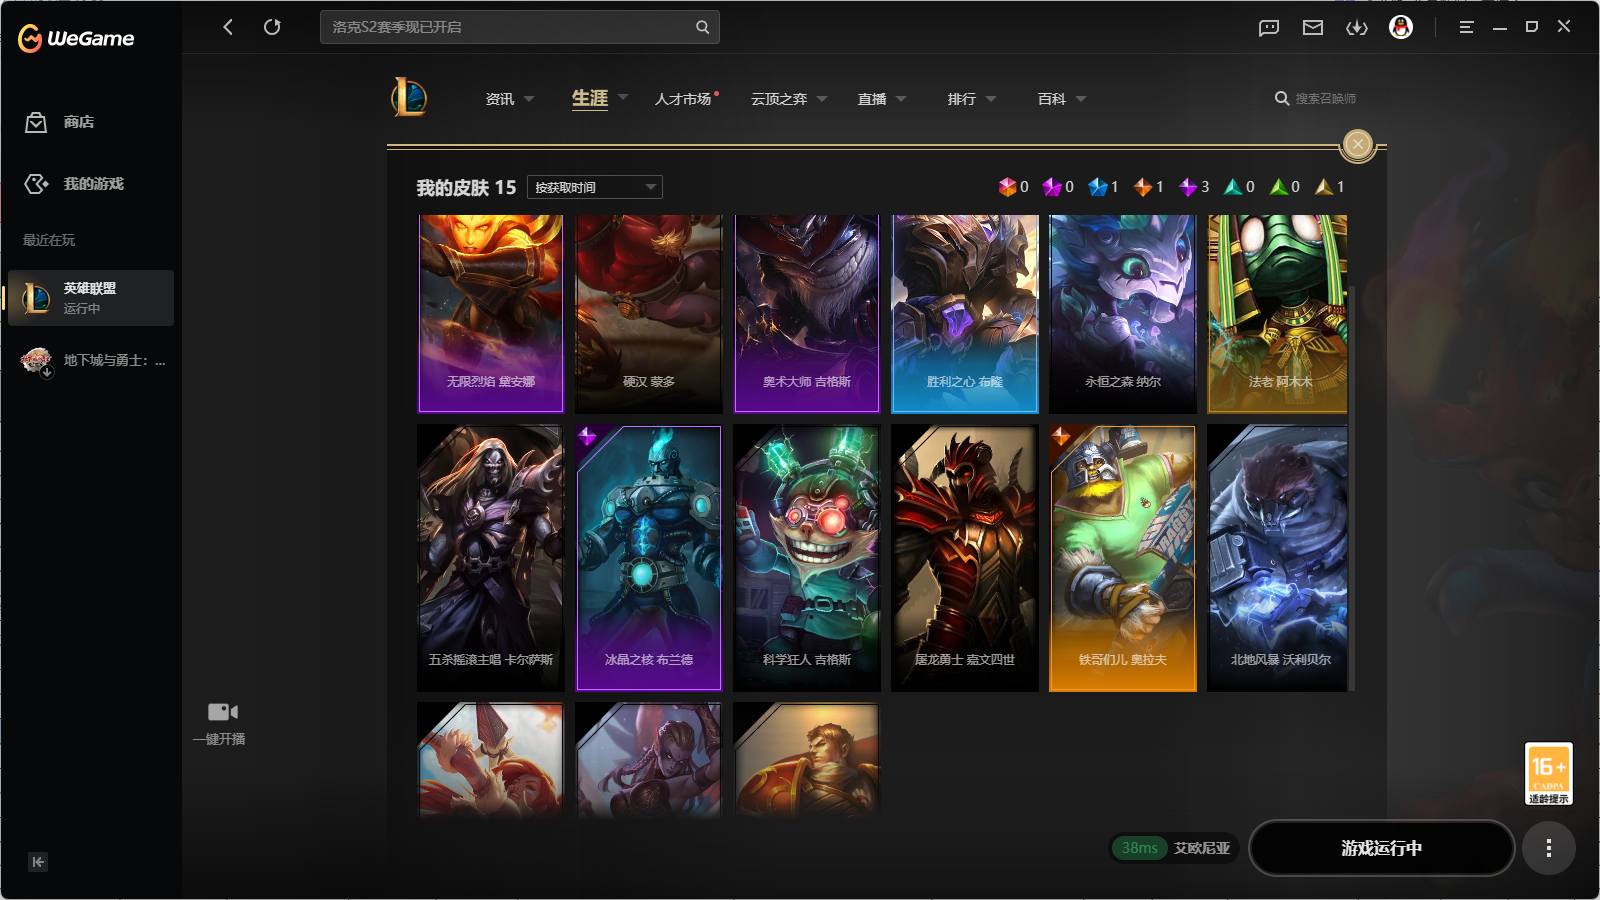This screenshot has width=1600, height=900.
Task: Expand the 生涯 dropdown arrow
Action: pos(623,98)
